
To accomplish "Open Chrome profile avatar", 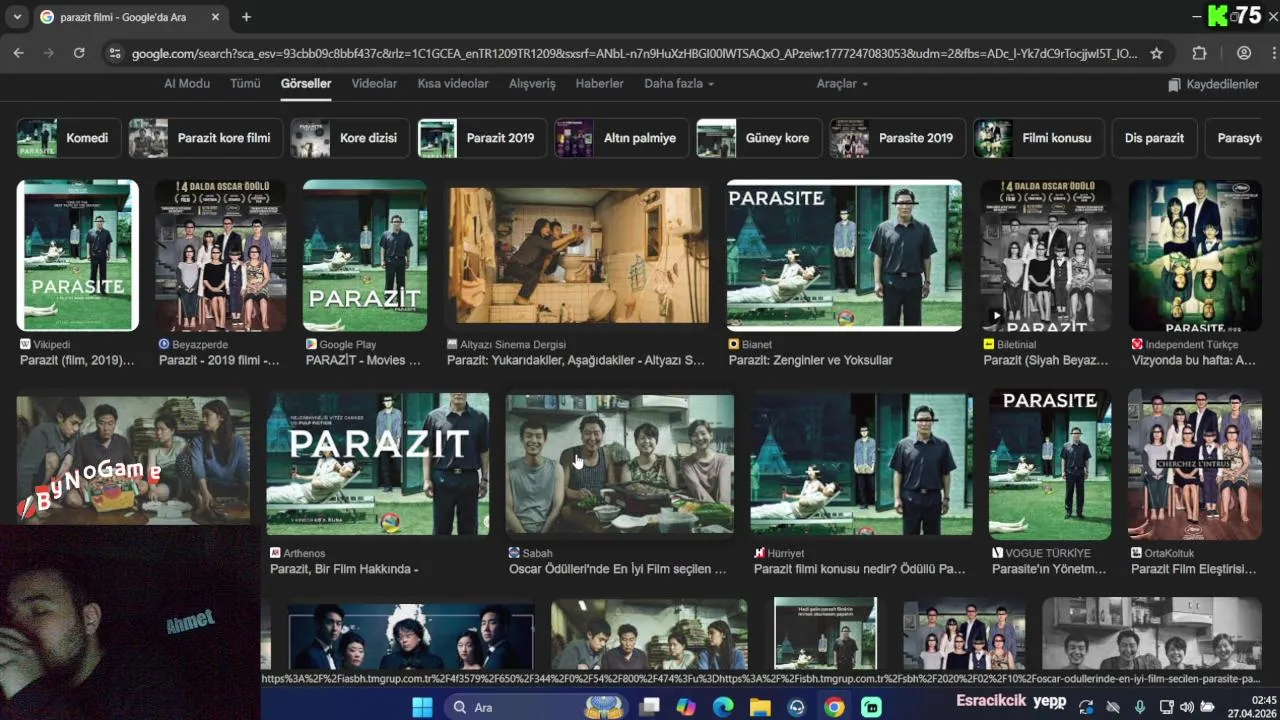I will (x=1244, y=53).
